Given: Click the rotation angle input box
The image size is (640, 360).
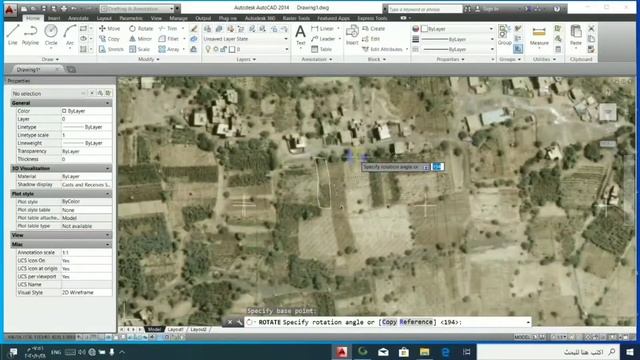Looking at the screenshot, I should 438,167.
